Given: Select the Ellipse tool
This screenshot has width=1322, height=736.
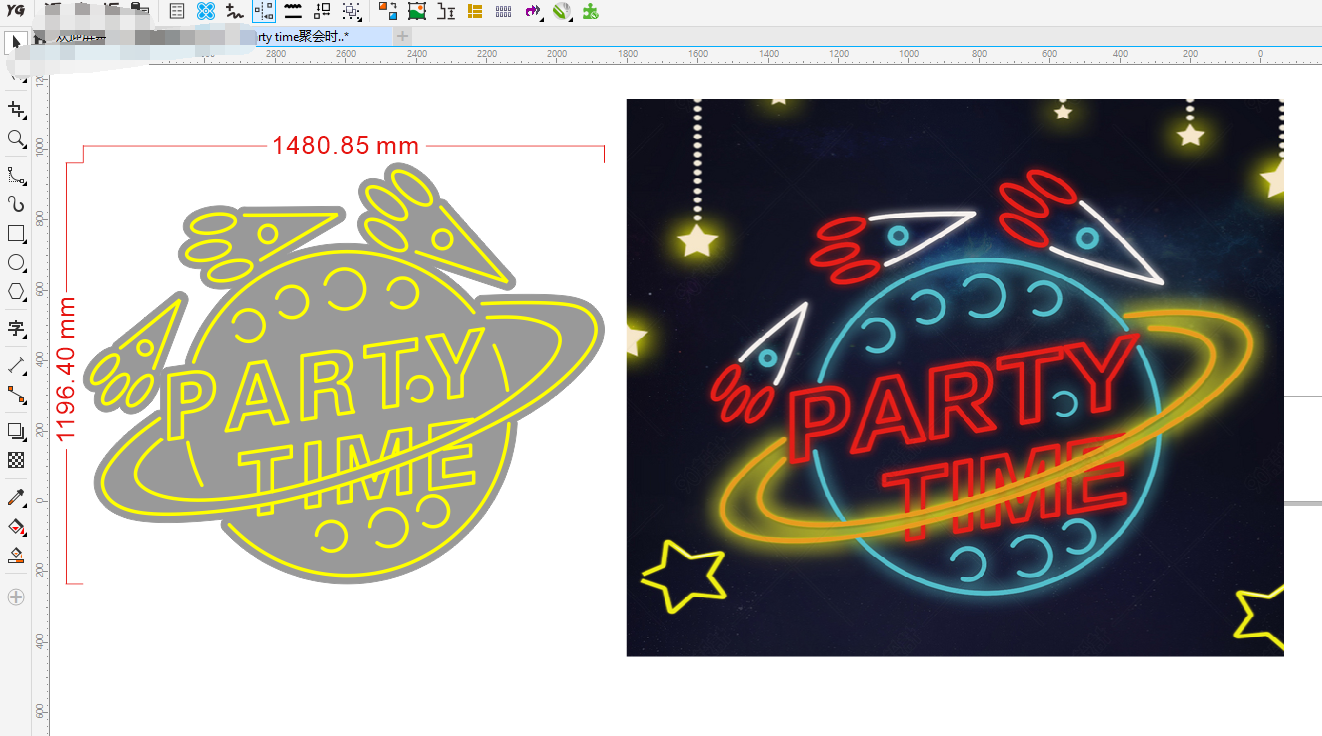Looking at the screenshot, I should click(16, 262).
